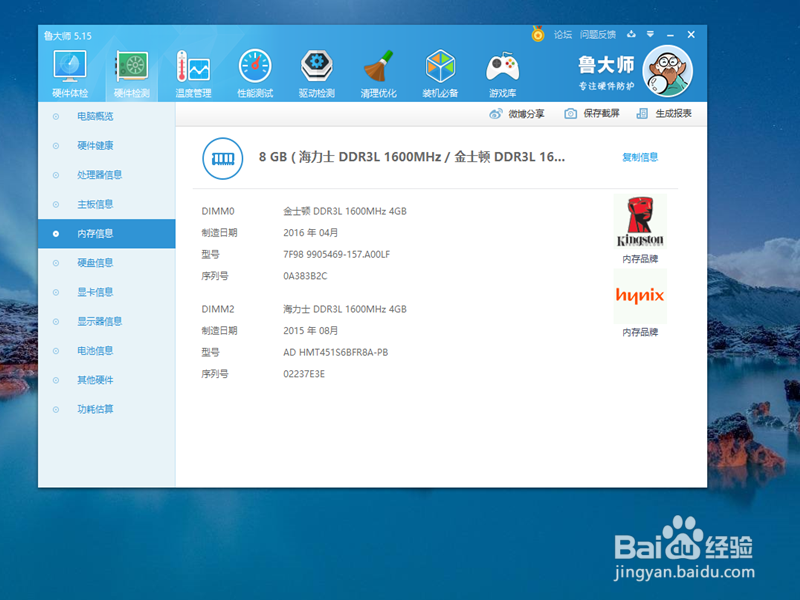Share via 微博分享
The image size is (800, 600).
pyautogui.click(x=517, y=114)
